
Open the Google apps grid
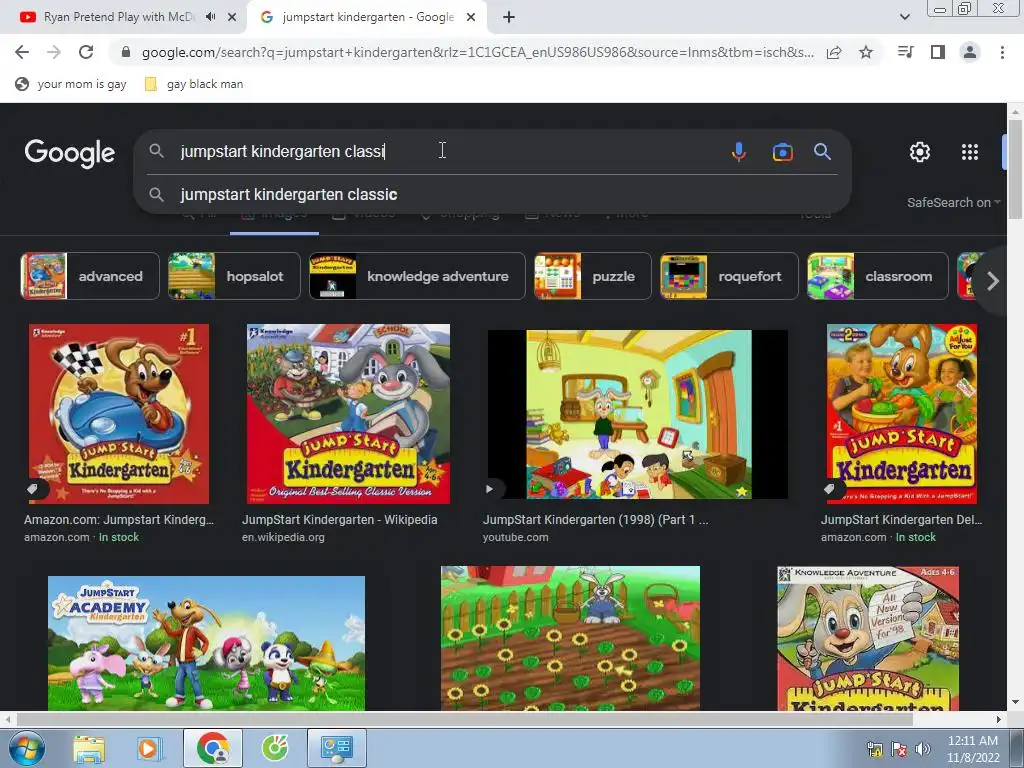pyautogui.click(x=970, y=152)
